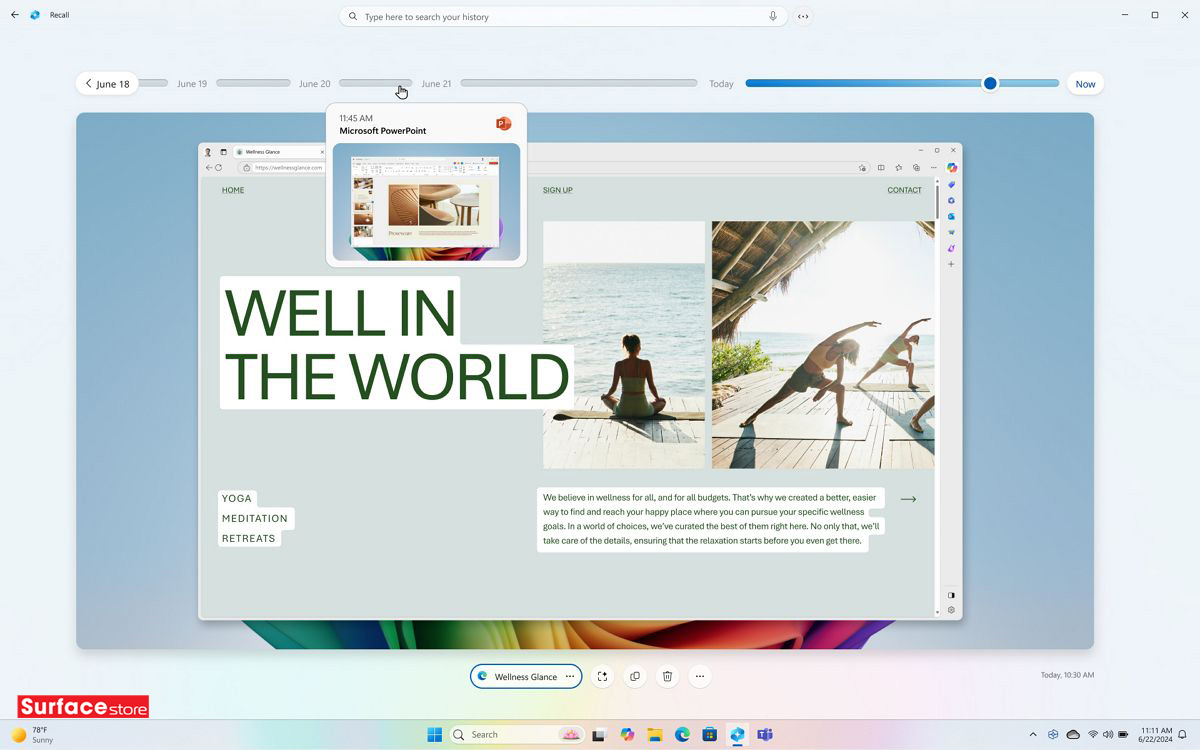Viewport: 1200px width, 750px height.
Task: Click the split screen icon in Edge toolbar
Action: coord(881,167)
